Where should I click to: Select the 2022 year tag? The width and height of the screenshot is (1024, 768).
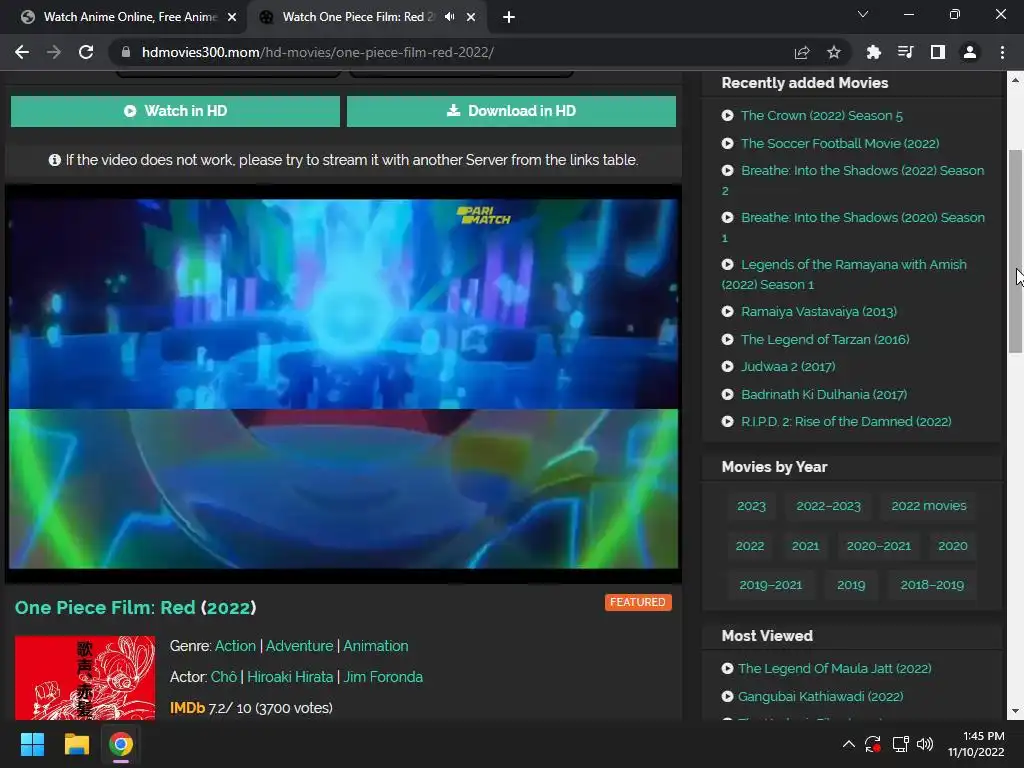[750, 546]
